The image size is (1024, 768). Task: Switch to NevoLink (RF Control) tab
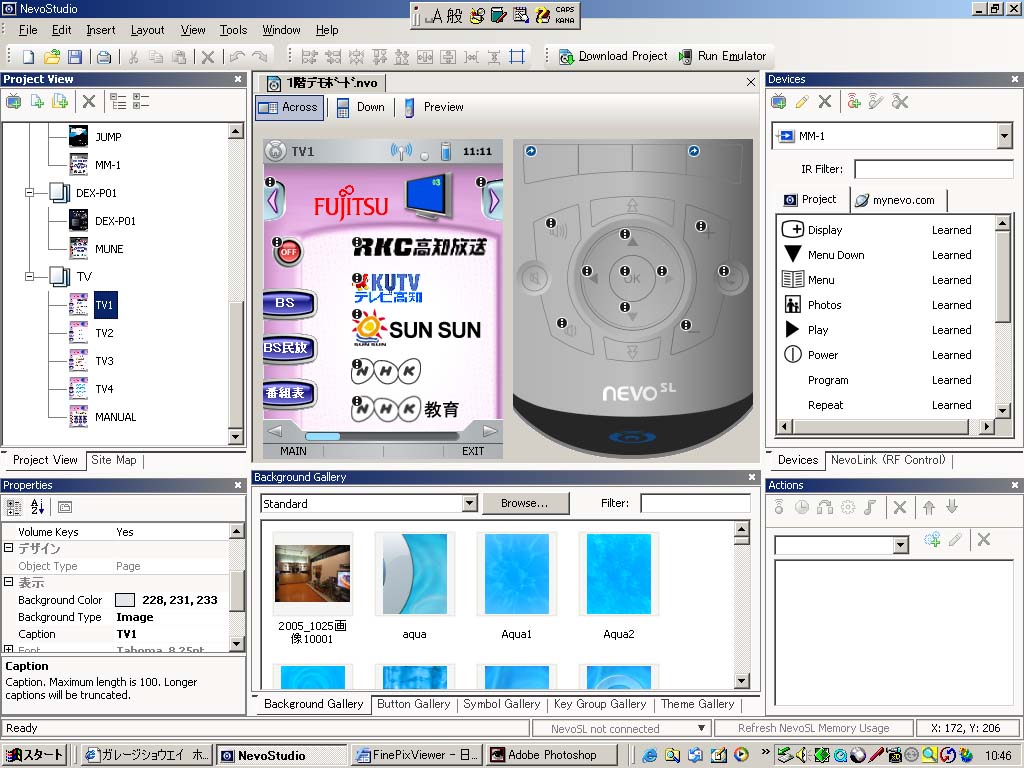point(888,460)
